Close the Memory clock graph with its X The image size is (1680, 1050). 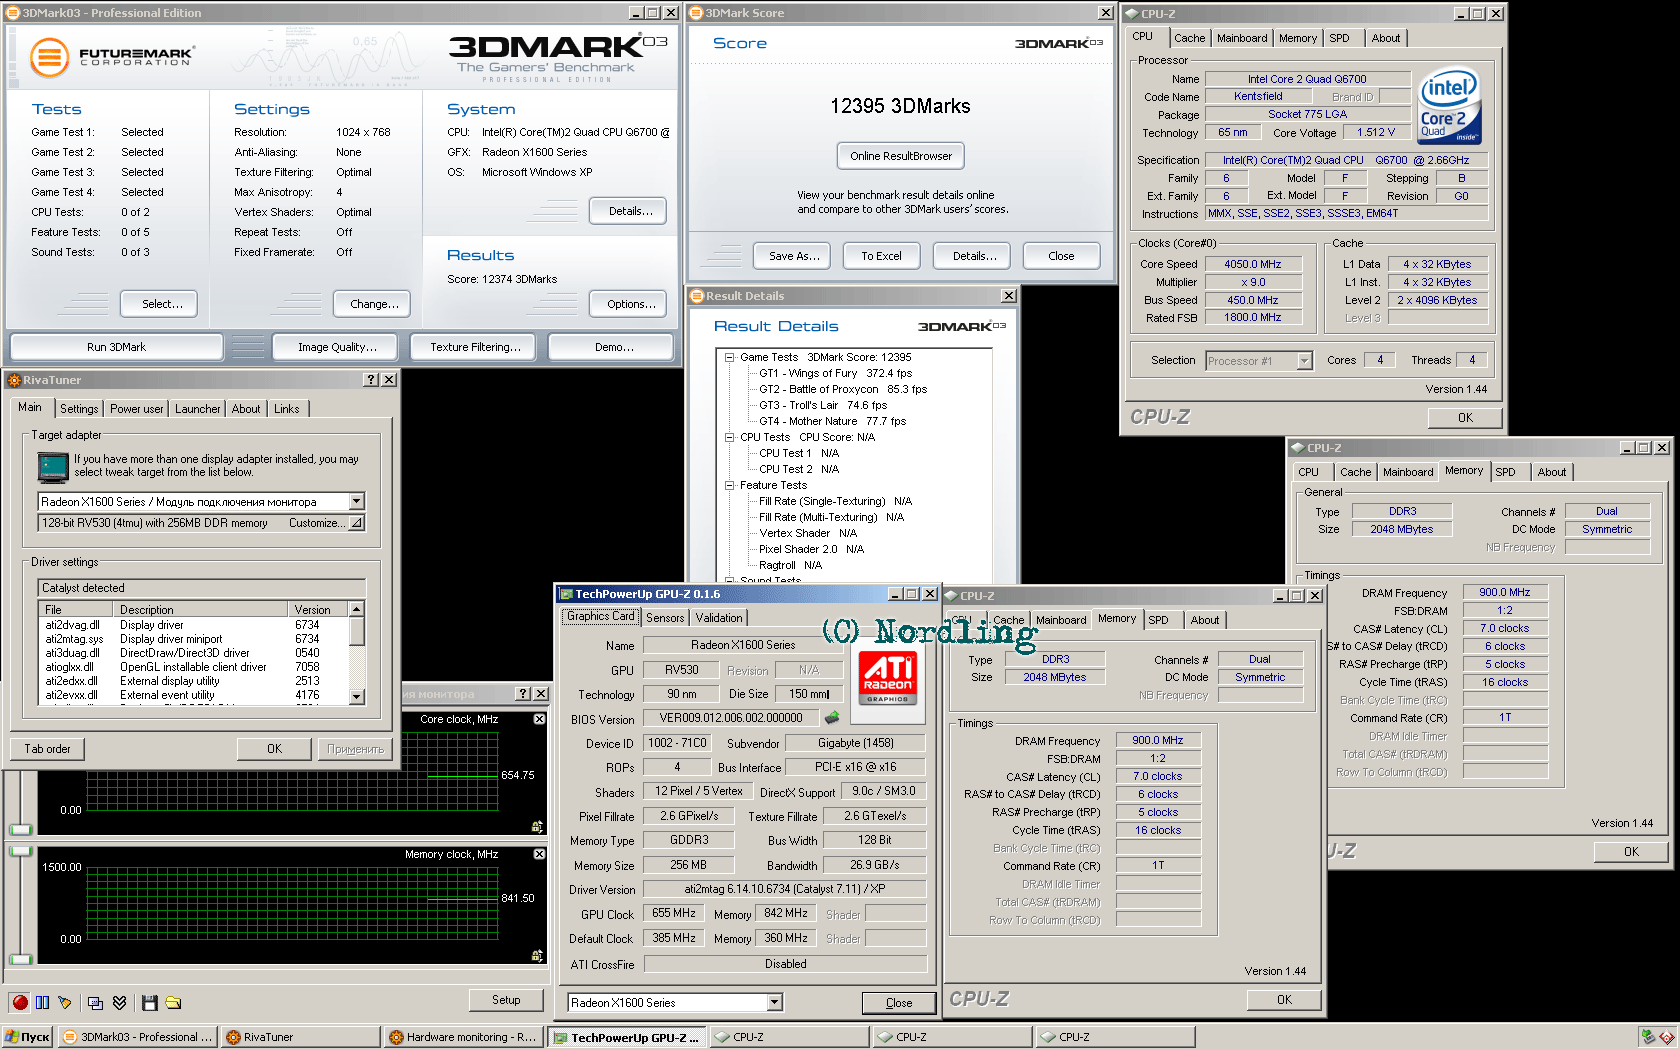click(539, 854)
